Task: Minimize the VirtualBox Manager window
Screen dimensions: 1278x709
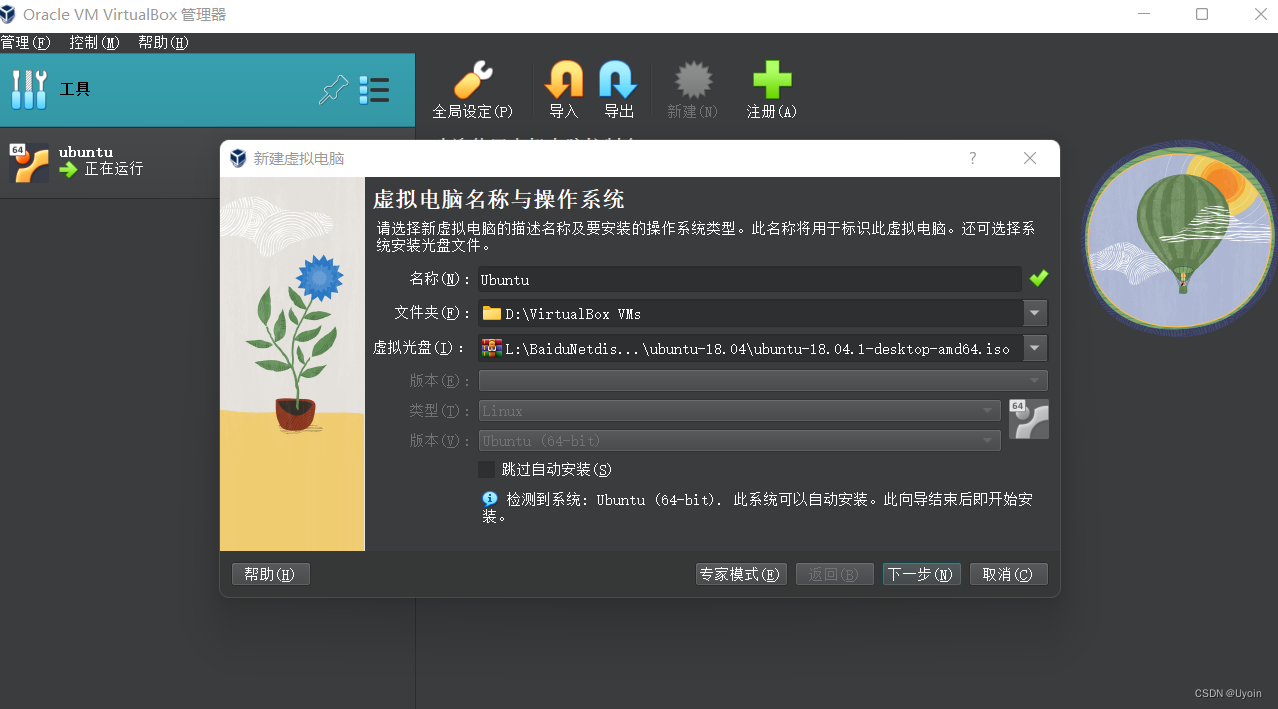Action: tap(1143, 14)
